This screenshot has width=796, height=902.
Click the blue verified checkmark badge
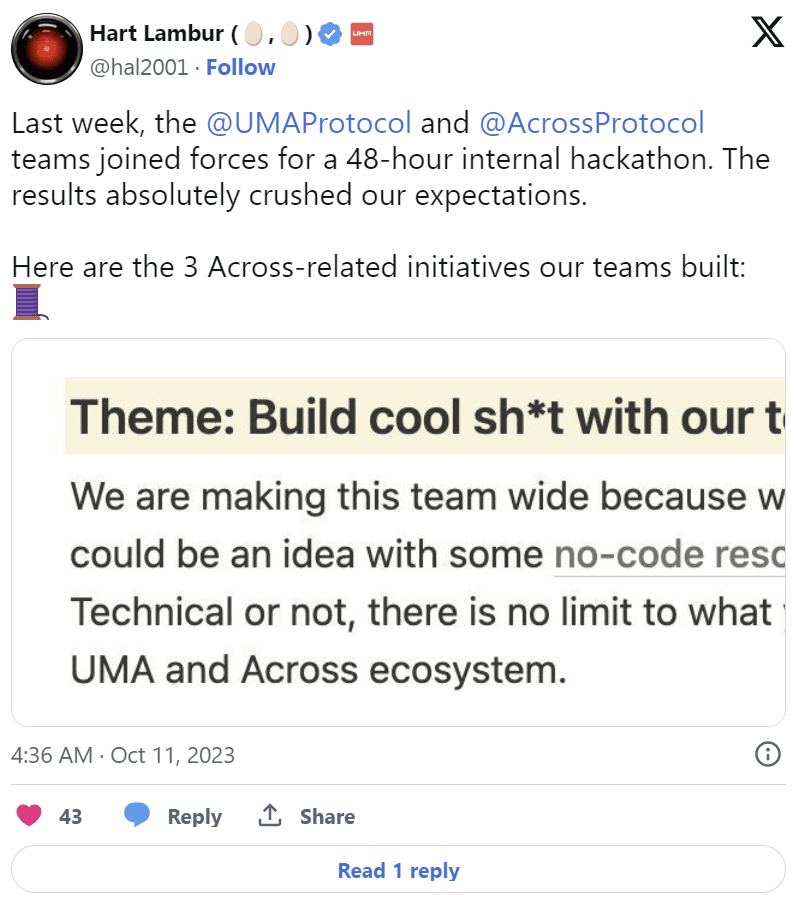point(331,34)
